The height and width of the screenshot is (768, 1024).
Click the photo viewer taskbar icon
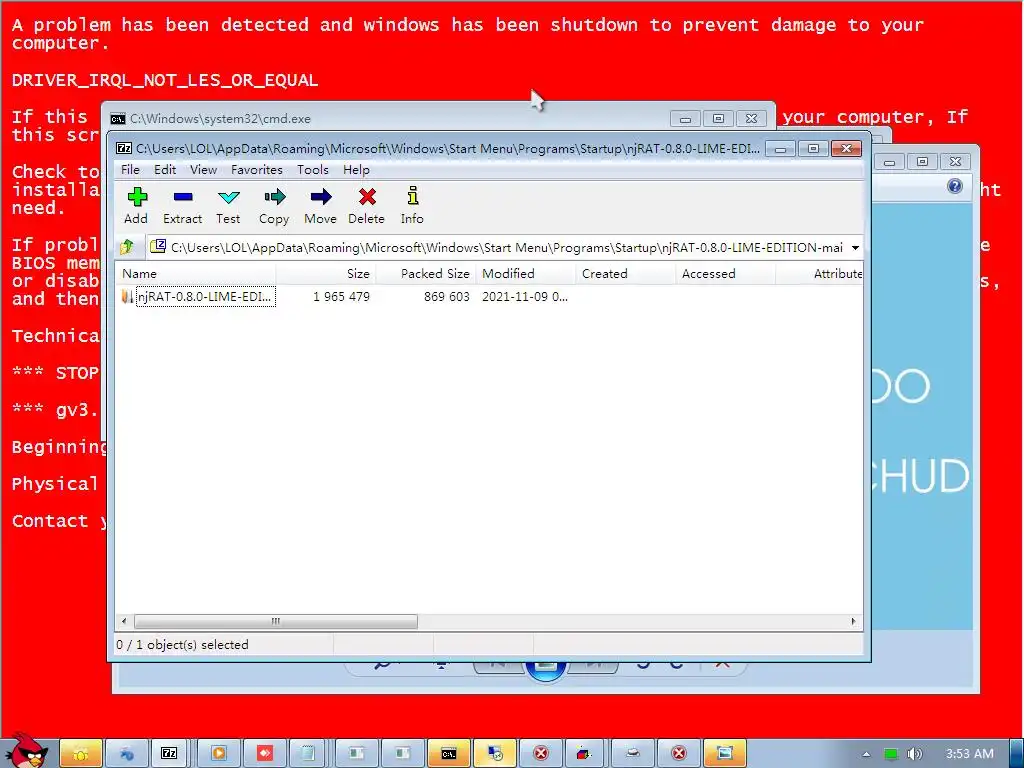tap(724, 754)
